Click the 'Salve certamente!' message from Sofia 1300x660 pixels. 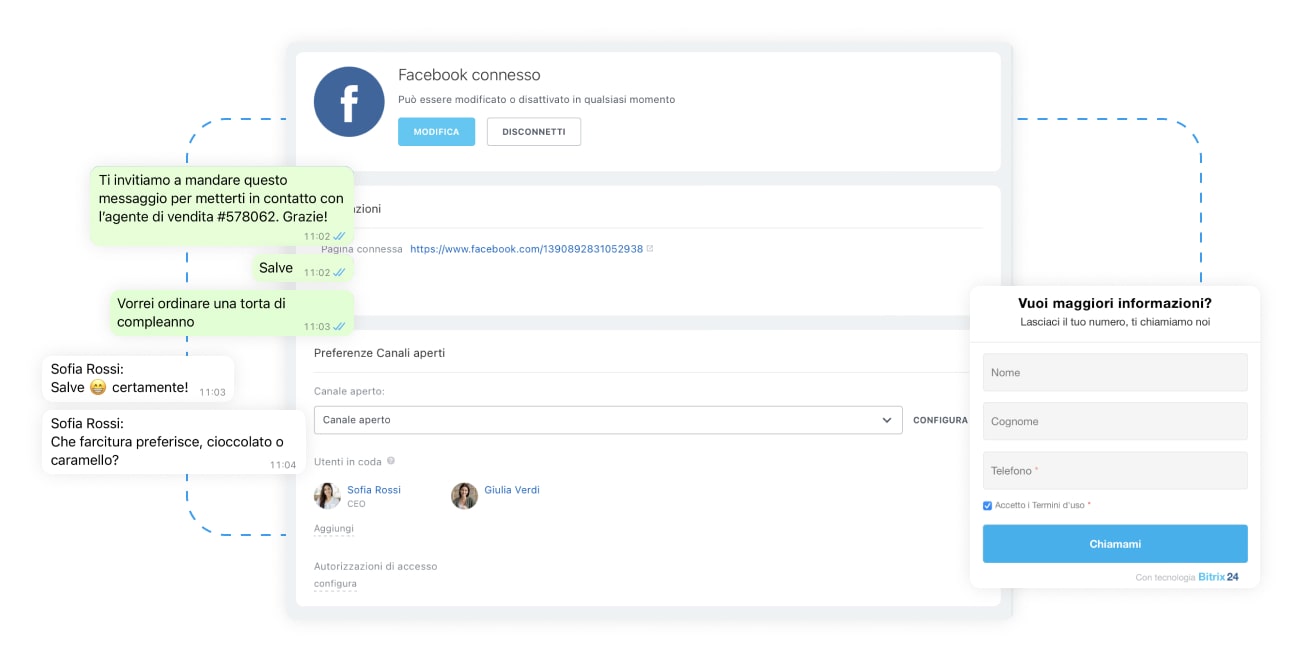(x=138, y=378)
